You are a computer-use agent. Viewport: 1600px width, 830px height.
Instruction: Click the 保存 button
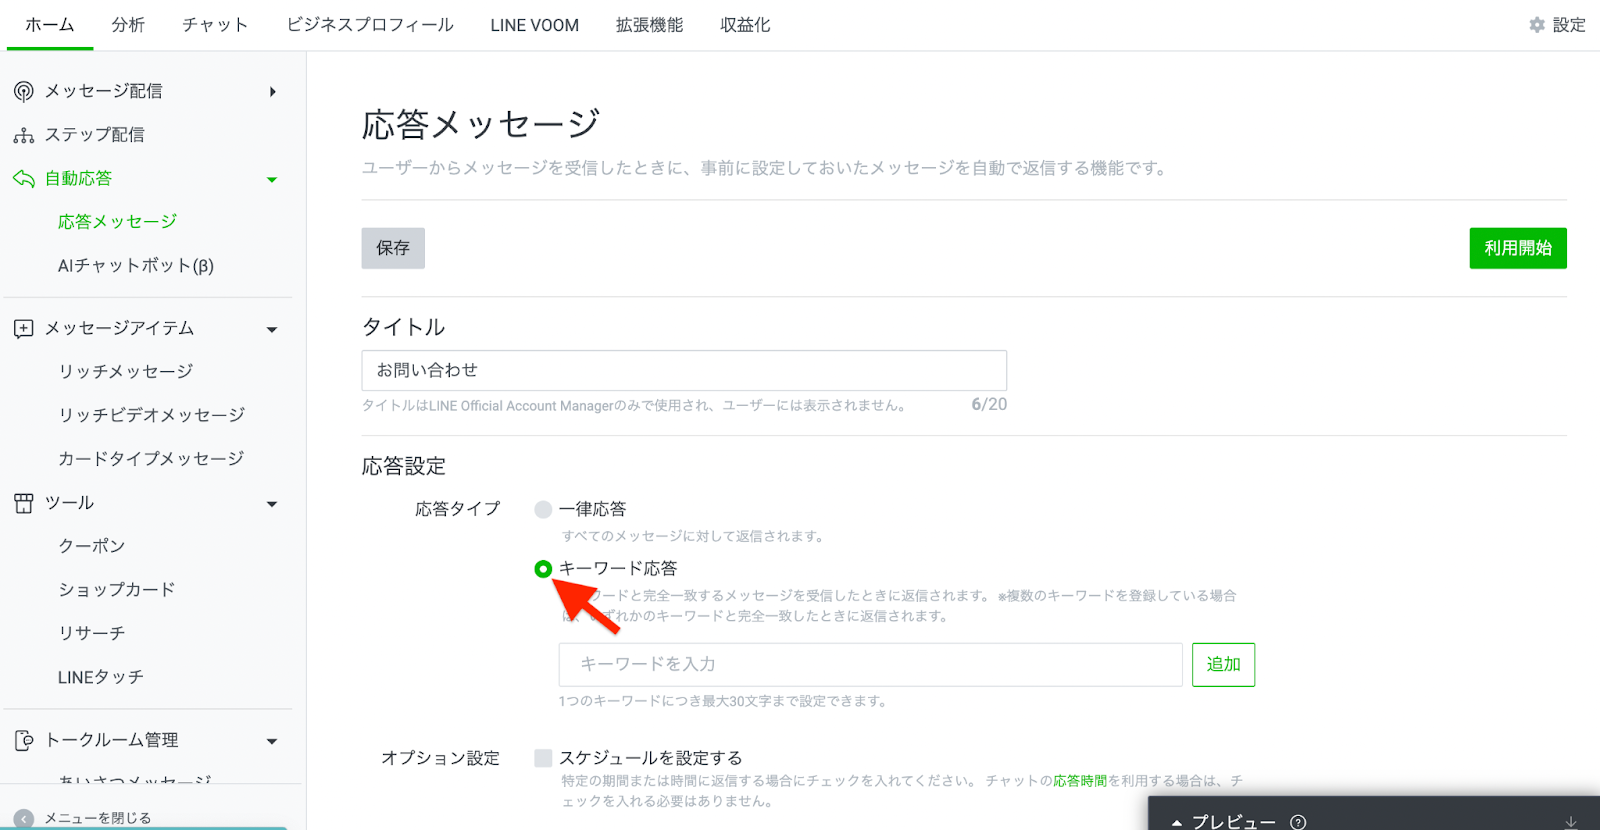coord(393,248)
